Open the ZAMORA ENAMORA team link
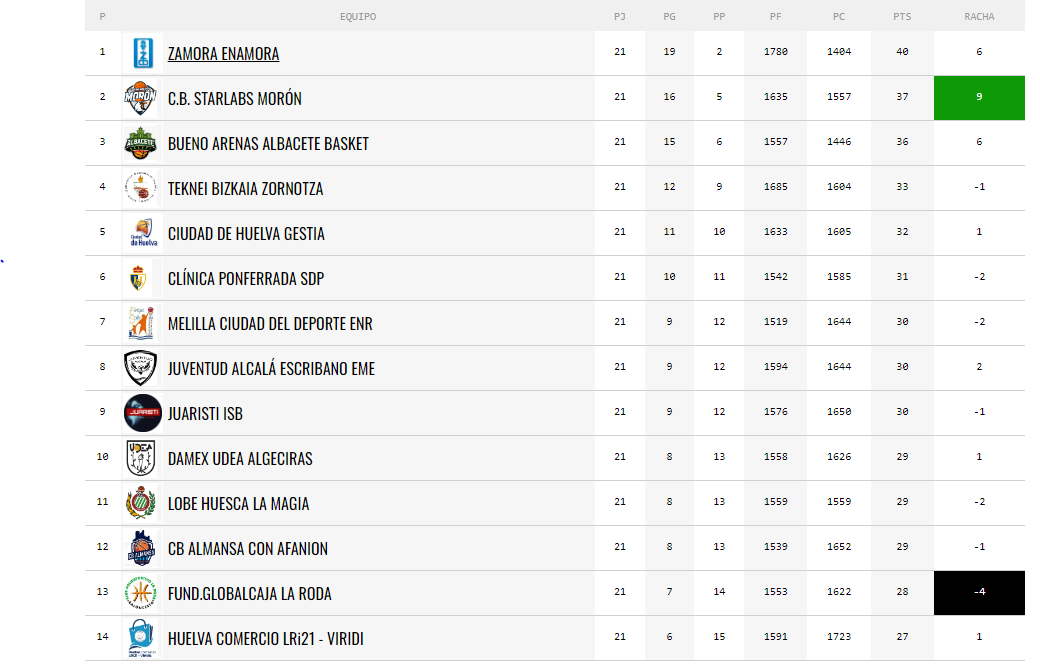 (x=224, y=54)
